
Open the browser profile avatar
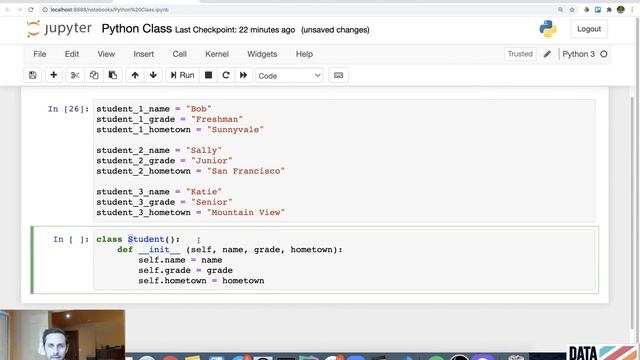pyautogui.click(x=621, y=9)
